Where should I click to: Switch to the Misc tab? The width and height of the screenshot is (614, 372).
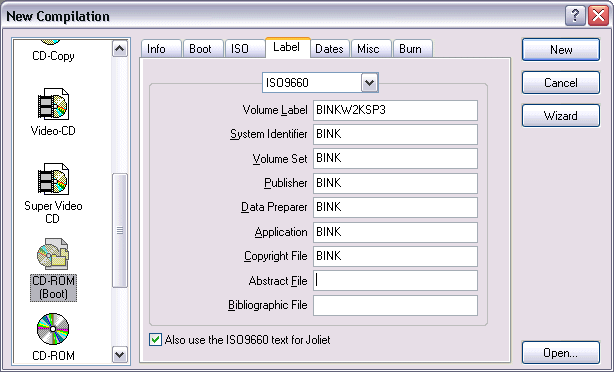click(x=368, y=49)
